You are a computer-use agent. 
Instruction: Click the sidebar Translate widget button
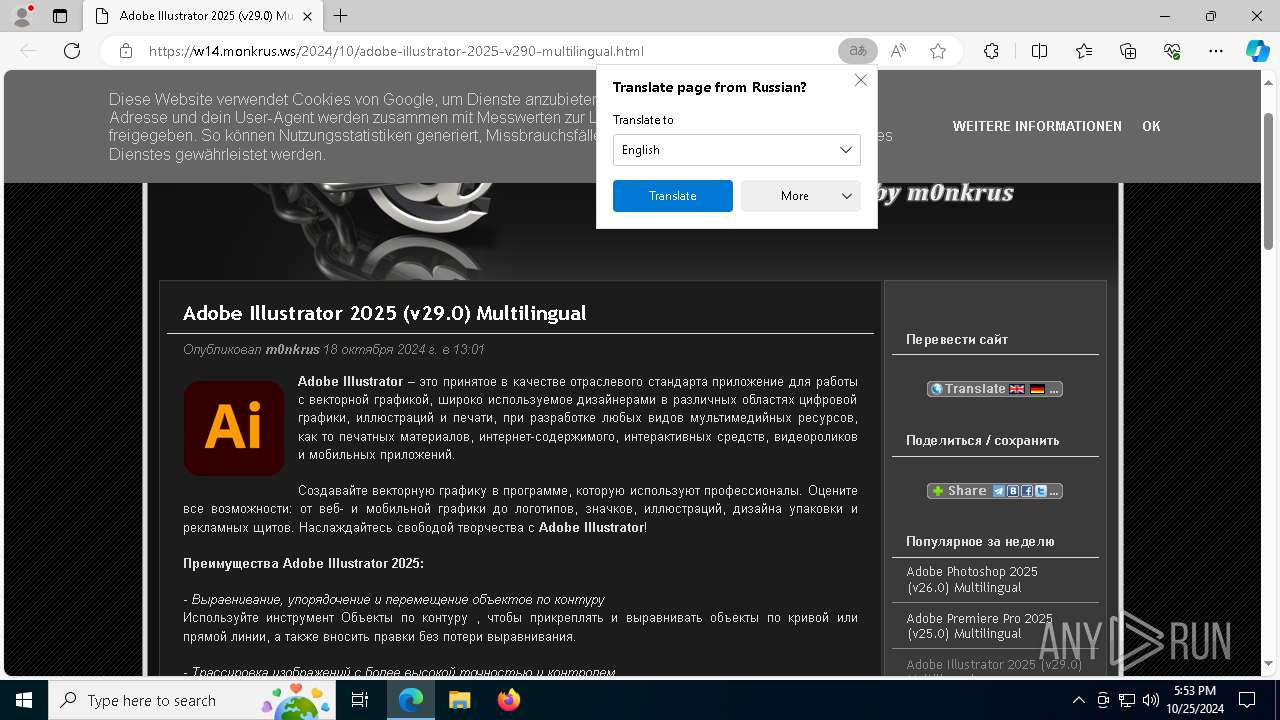point(995,389)
